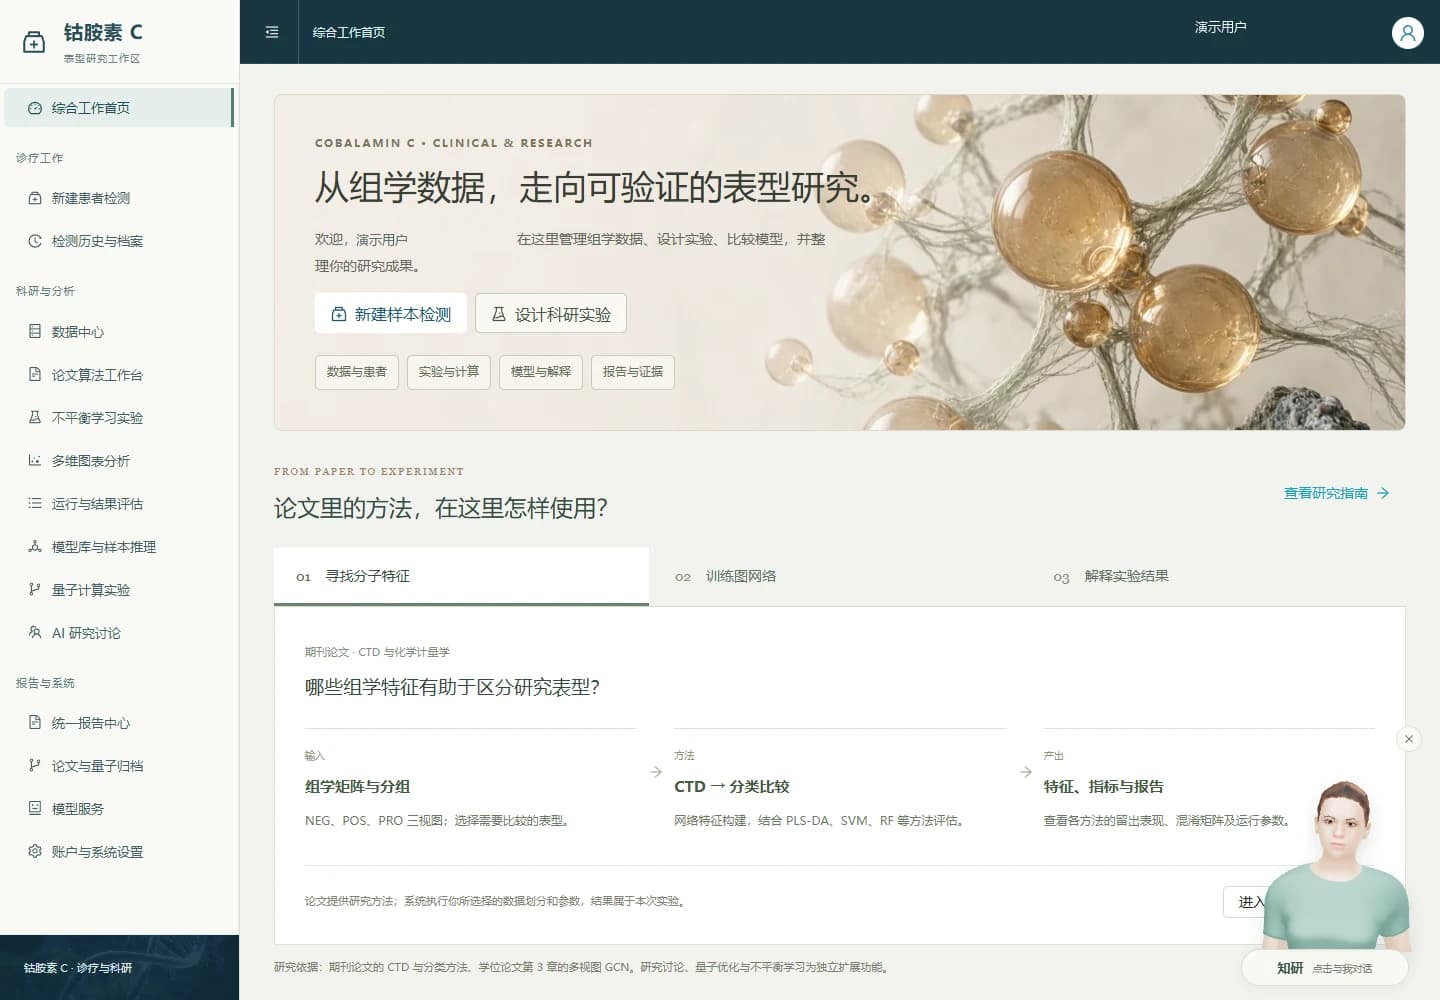Open the user avatar profile icon
The image size is (1440, 1000).
pyautogui.click(x=1407, y=33)
